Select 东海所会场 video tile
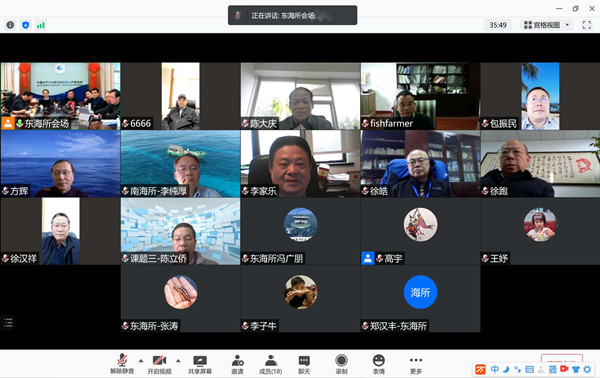Viewport: 600px width, 378px height. click(60, 96)
